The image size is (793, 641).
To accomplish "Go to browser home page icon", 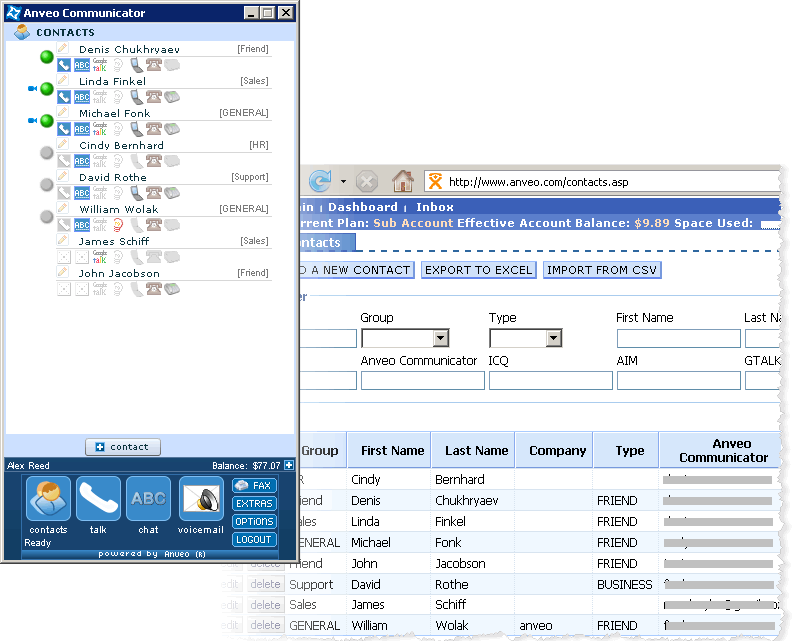I will (x=403, y=181).
